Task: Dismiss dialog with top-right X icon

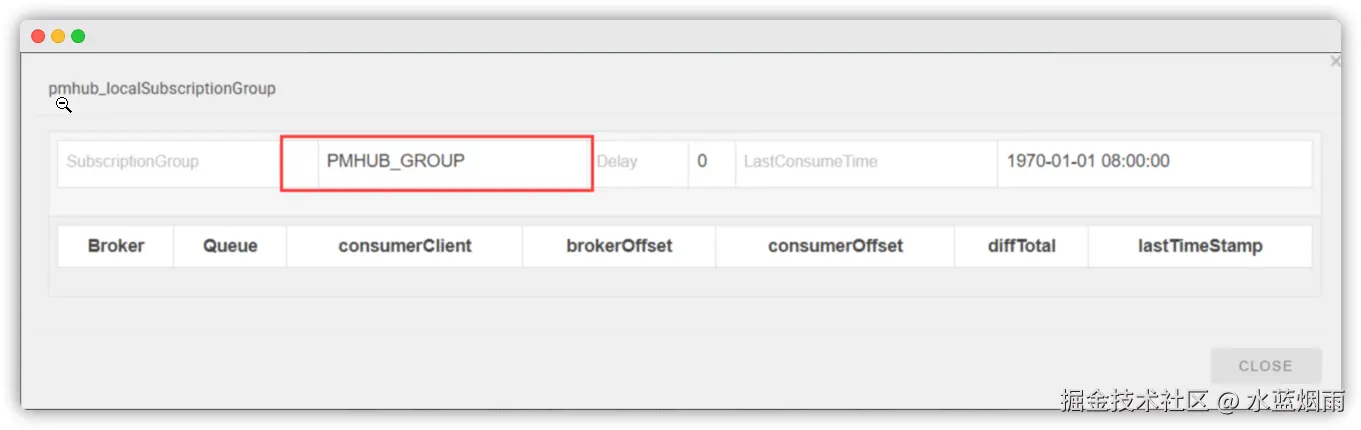Action: [1335, 62]
